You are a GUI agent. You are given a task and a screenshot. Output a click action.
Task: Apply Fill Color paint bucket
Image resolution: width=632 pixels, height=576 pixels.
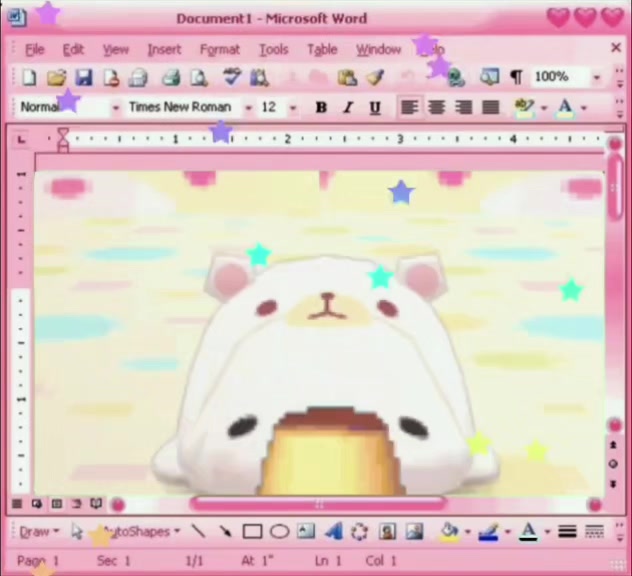pyautogui.click(x=449, y=531)
